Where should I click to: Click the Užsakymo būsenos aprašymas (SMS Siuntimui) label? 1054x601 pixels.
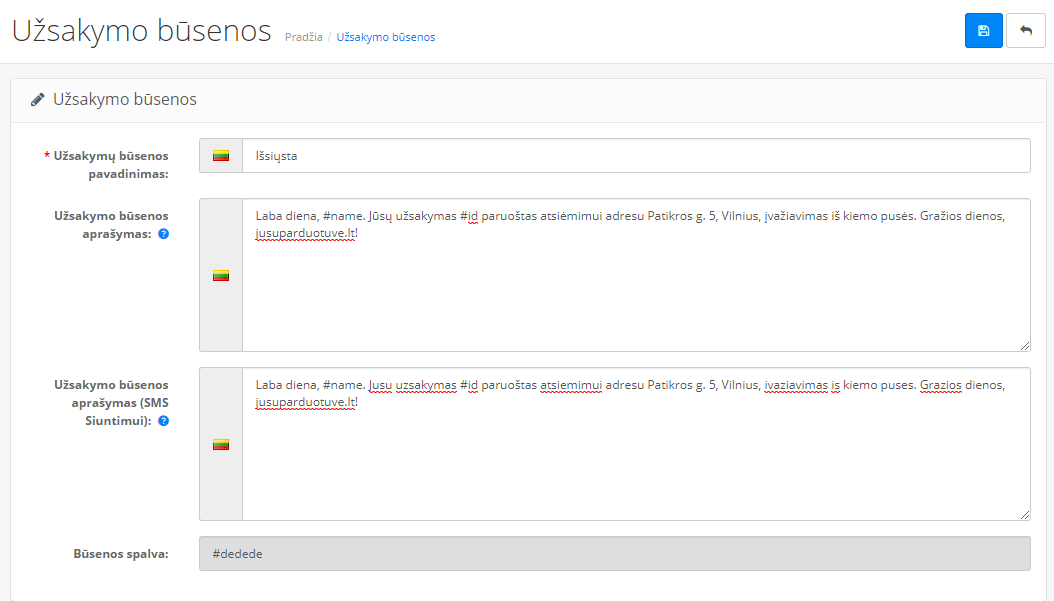tap(112, 403)
